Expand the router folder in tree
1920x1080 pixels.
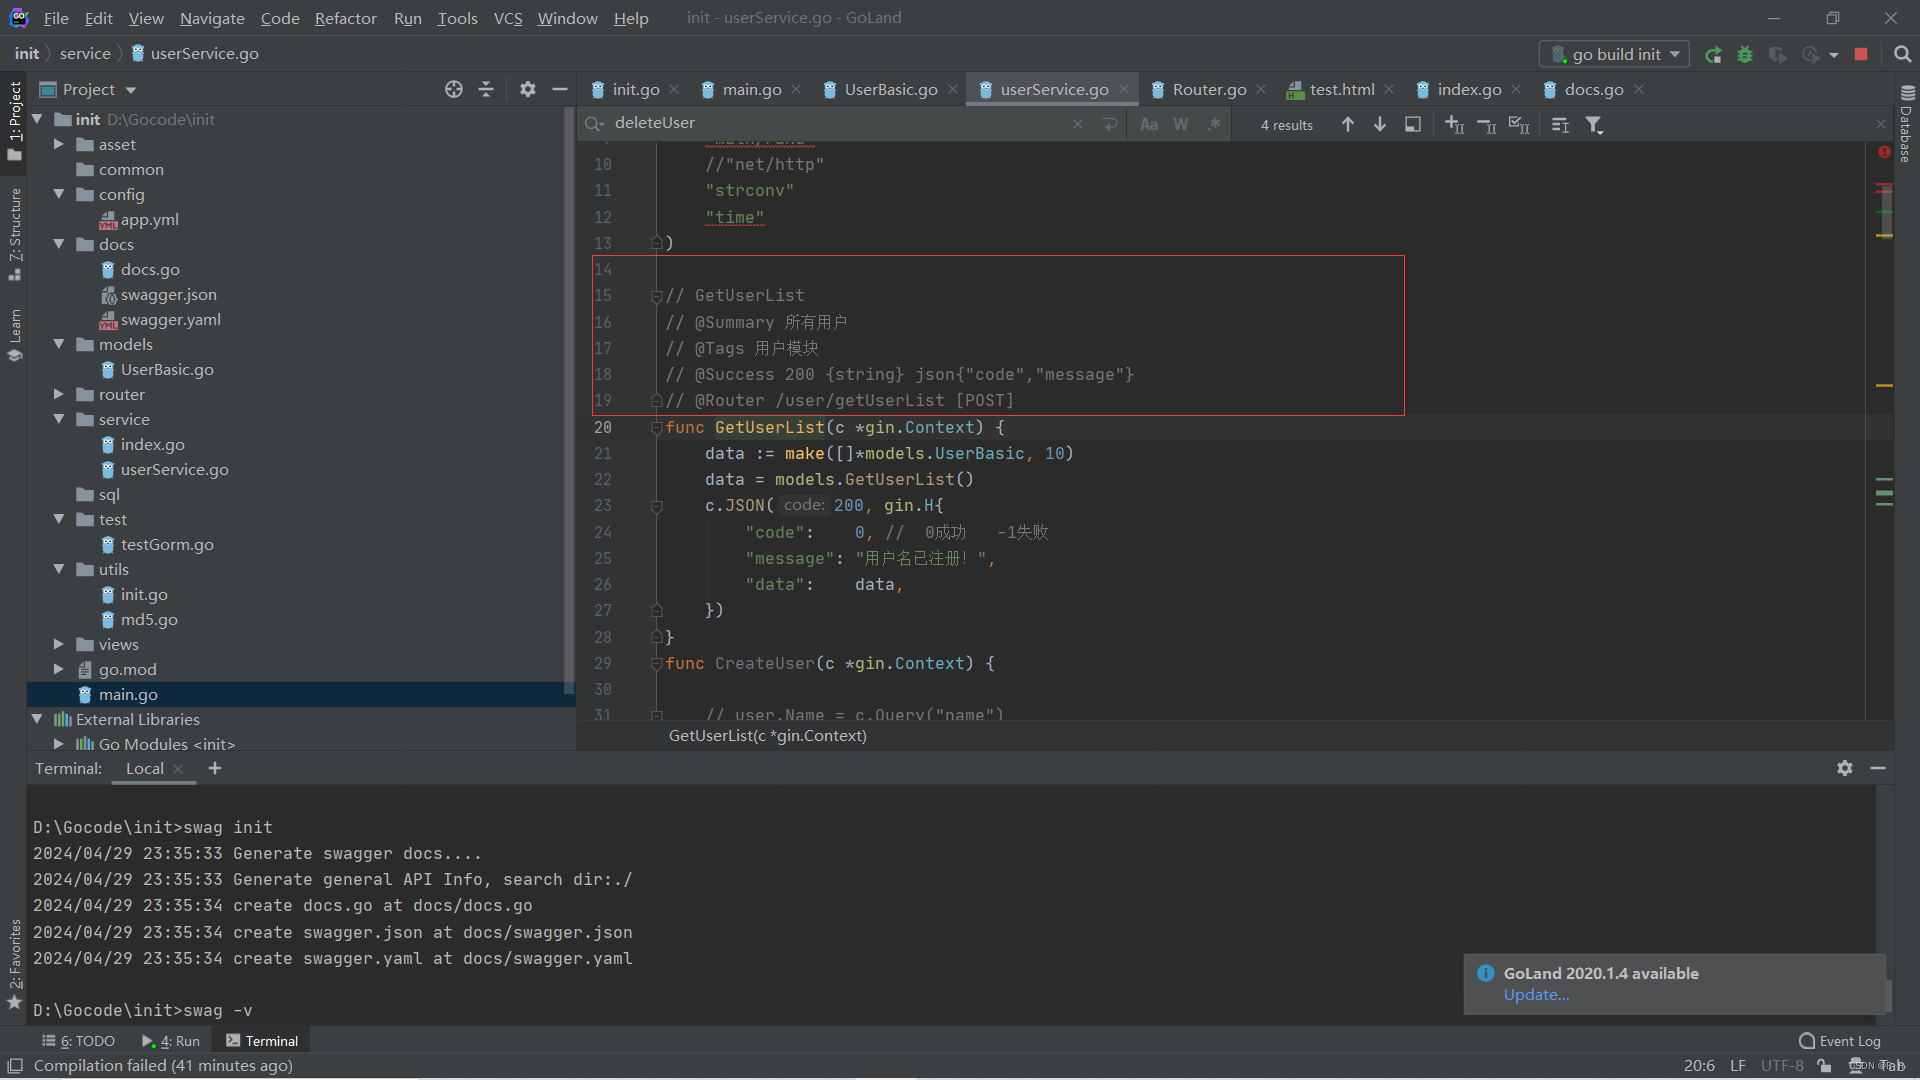pos(59,394)
